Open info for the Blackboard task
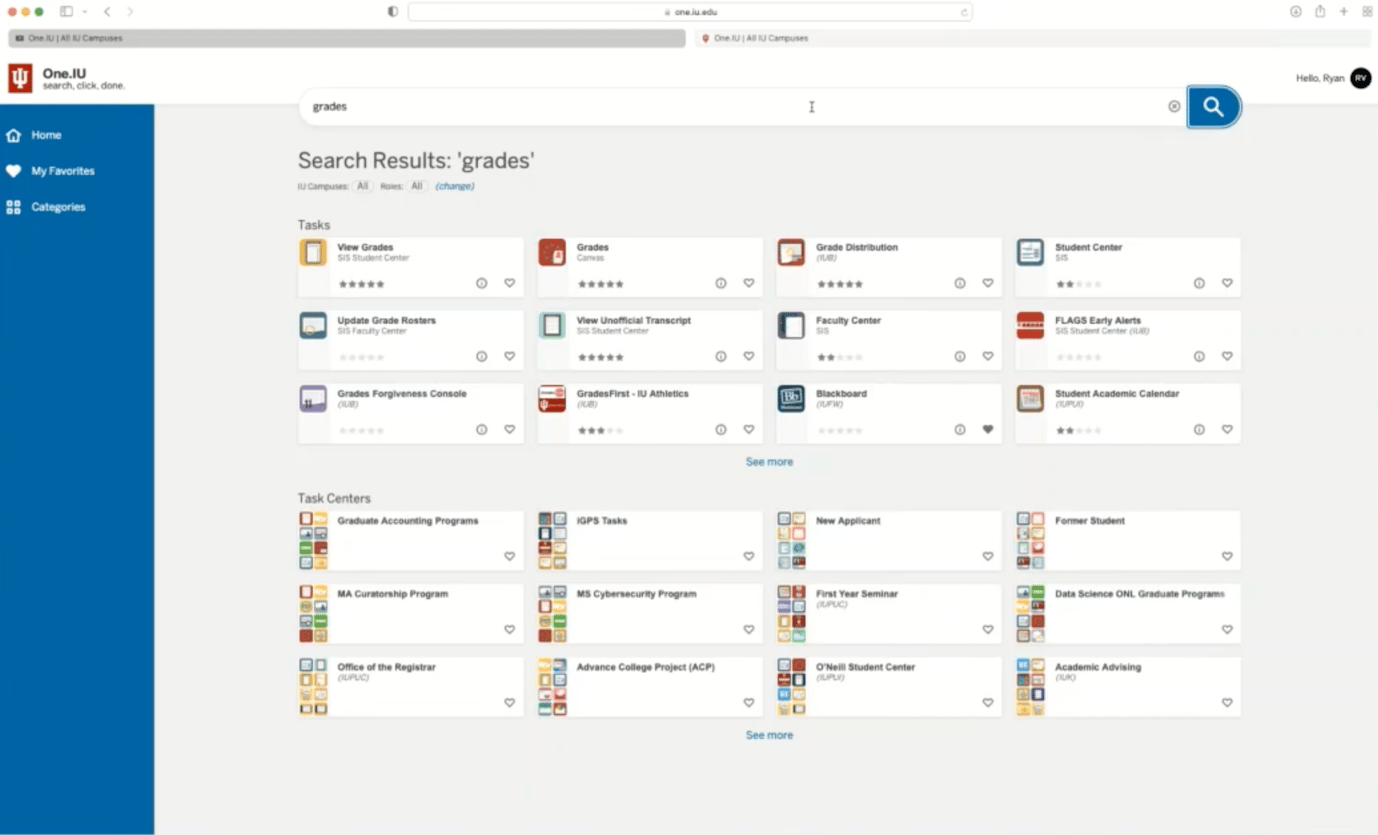 pyautogui.click(x=959, y=429)
